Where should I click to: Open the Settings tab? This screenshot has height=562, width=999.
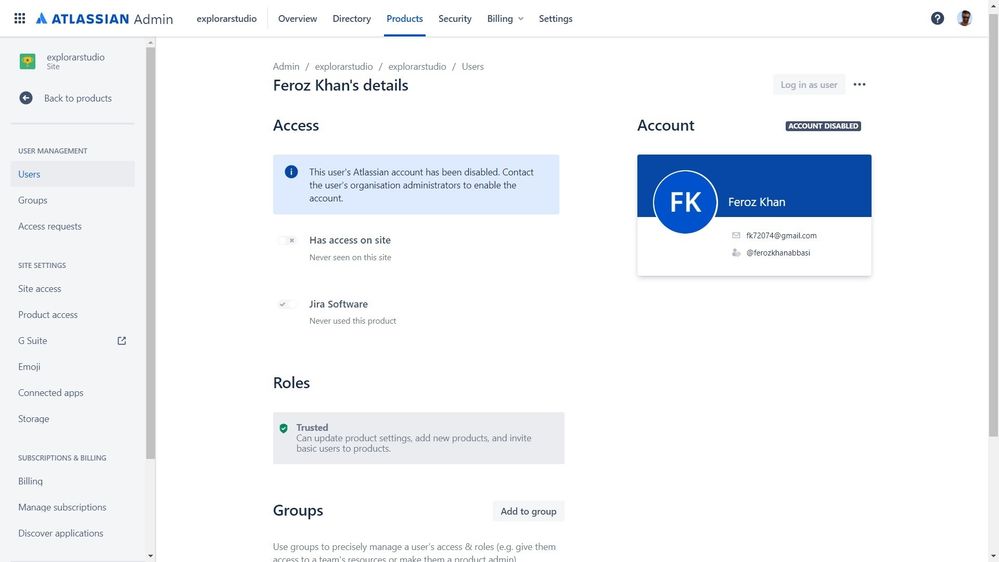tap(556, 18)
